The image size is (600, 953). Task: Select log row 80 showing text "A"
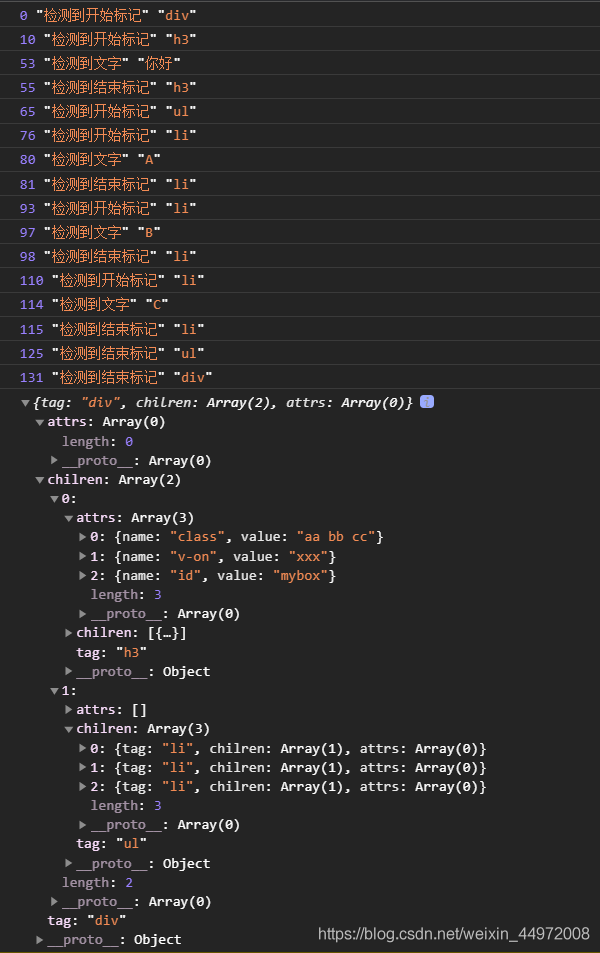pyautogui.click(x=300, y=159)
